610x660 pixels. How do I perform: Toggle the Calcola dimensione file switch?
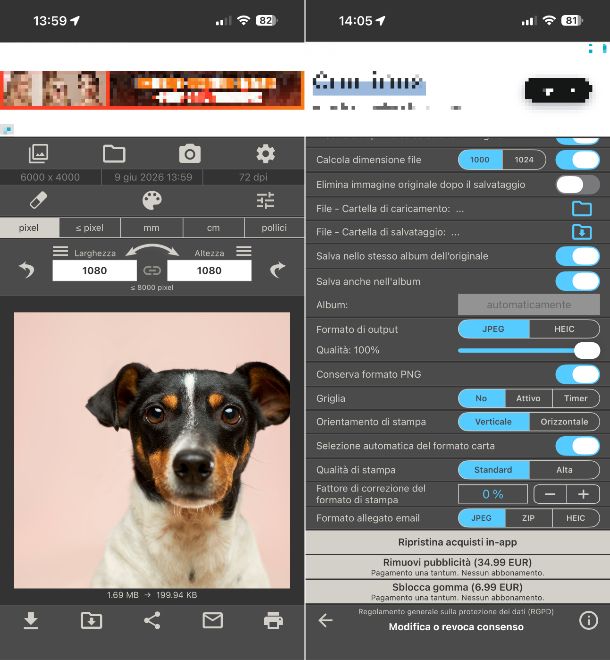(578, 160)
